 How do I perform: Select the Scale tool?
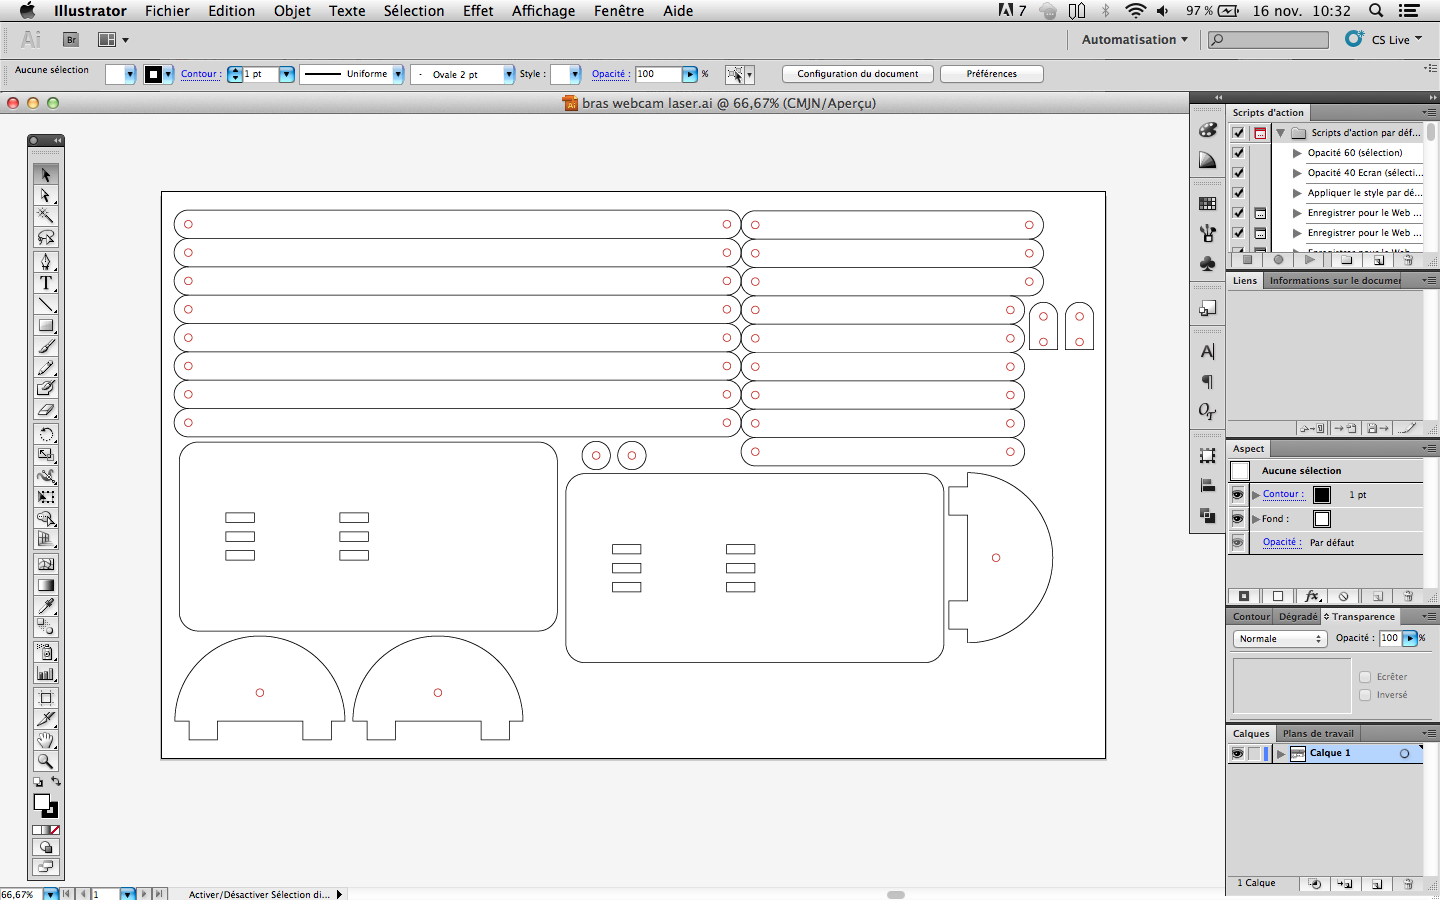pyautogui.click(x=46, y=455)
